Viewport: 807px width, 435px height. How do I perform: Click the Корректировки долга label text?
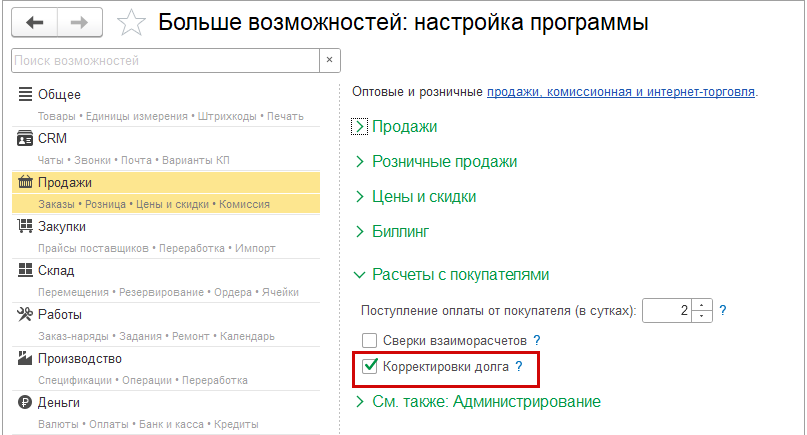(446, 367)
